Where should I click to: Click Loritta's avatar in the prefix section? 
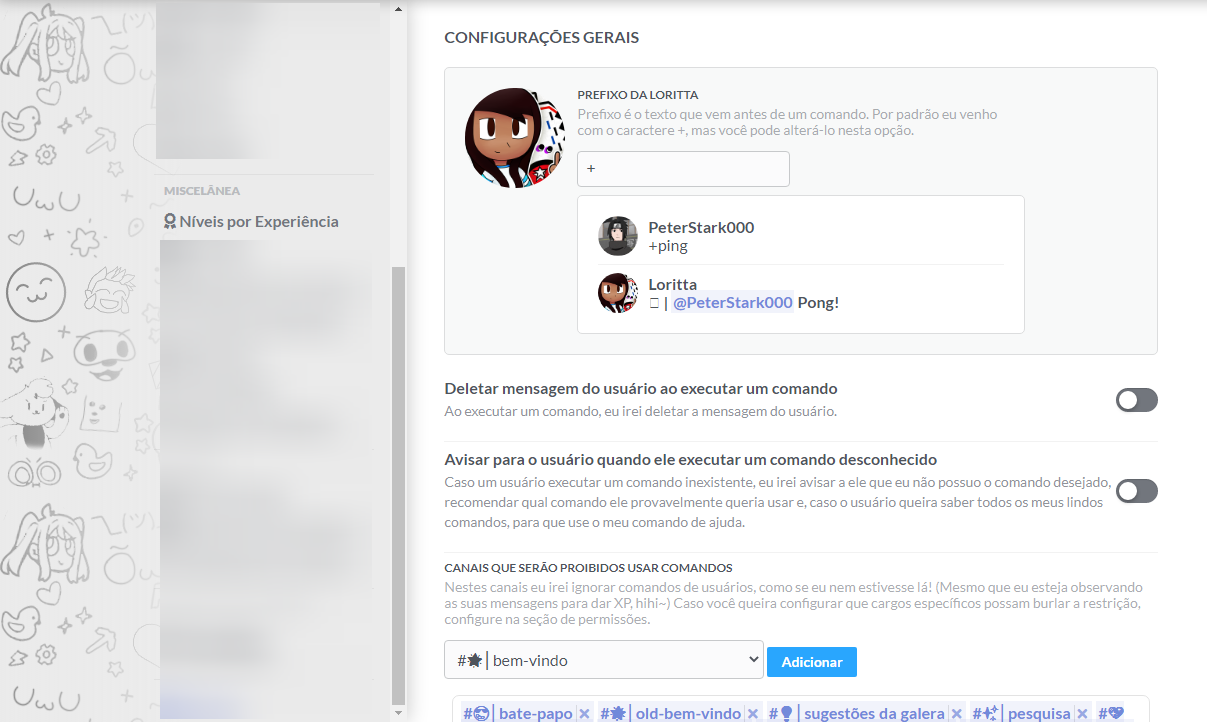pyautogui.click(x=514, y=136)
